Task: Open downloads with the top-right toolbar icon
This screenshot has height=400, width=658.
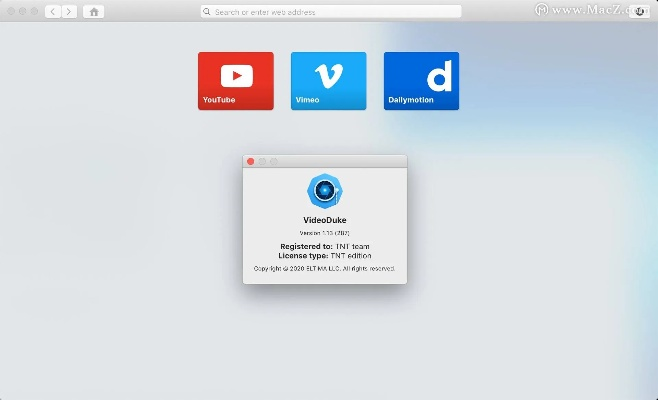Action: [x=639, y=12]
